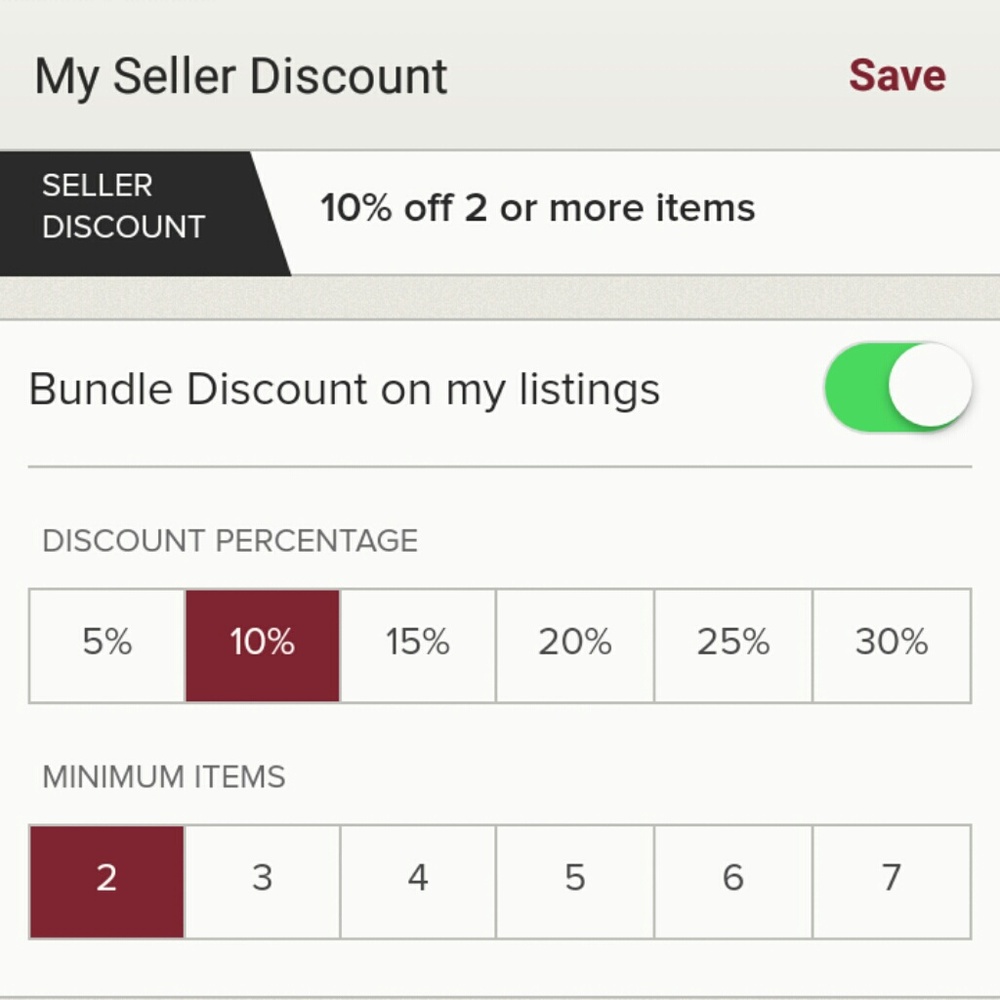Choose 4 minimum items
Viewport: 1000px width, 1000px height.
(418, 881)
